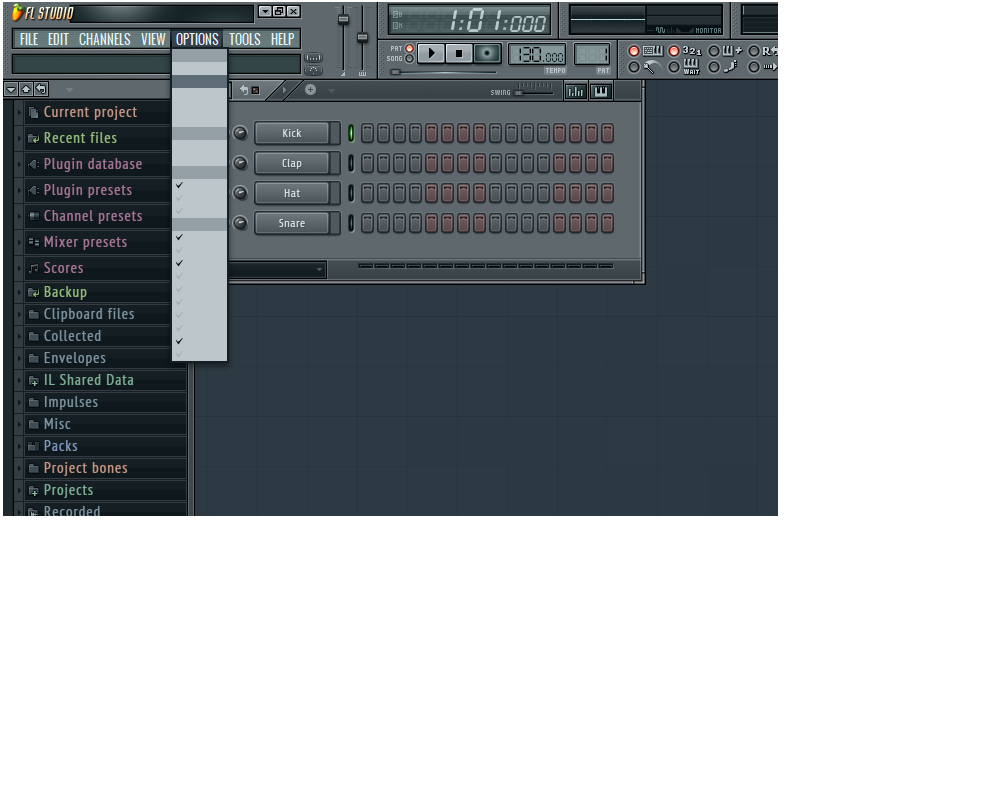Open the VIEW menu

[153, 40]
